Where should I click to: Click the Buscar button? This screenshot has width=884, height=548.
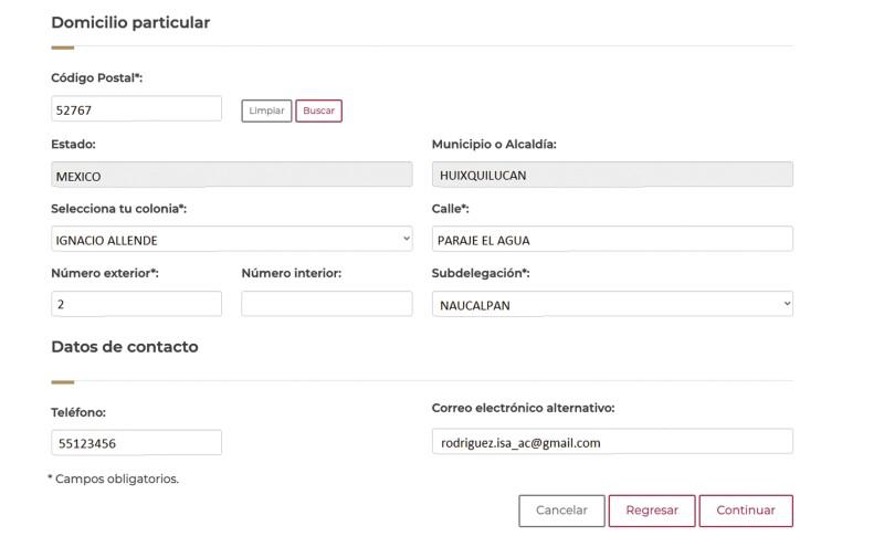[x=319, y=111]
